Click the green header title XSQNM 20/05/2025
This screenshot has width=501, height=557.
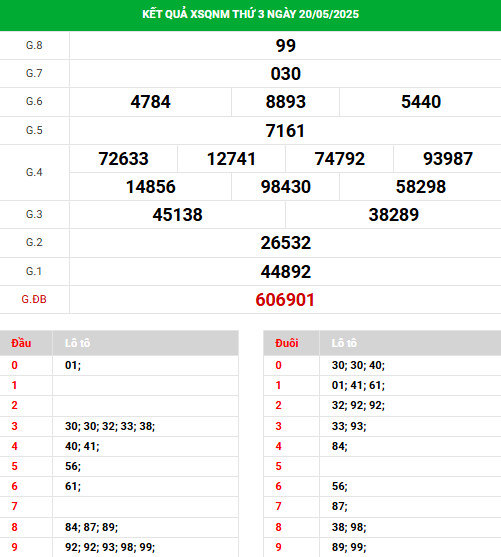click(x=250, y=14)
